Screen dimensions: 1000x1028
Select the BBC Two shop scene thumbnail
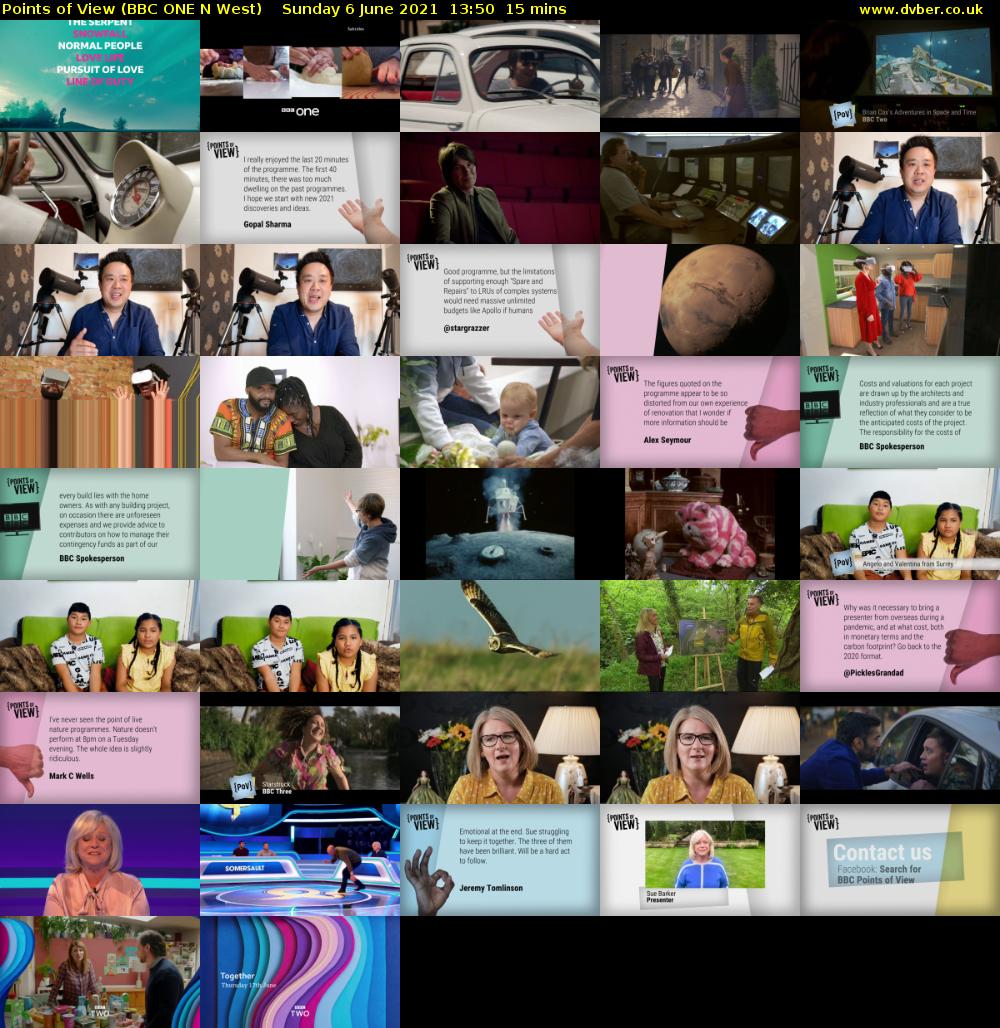click(x=100, y=972)
